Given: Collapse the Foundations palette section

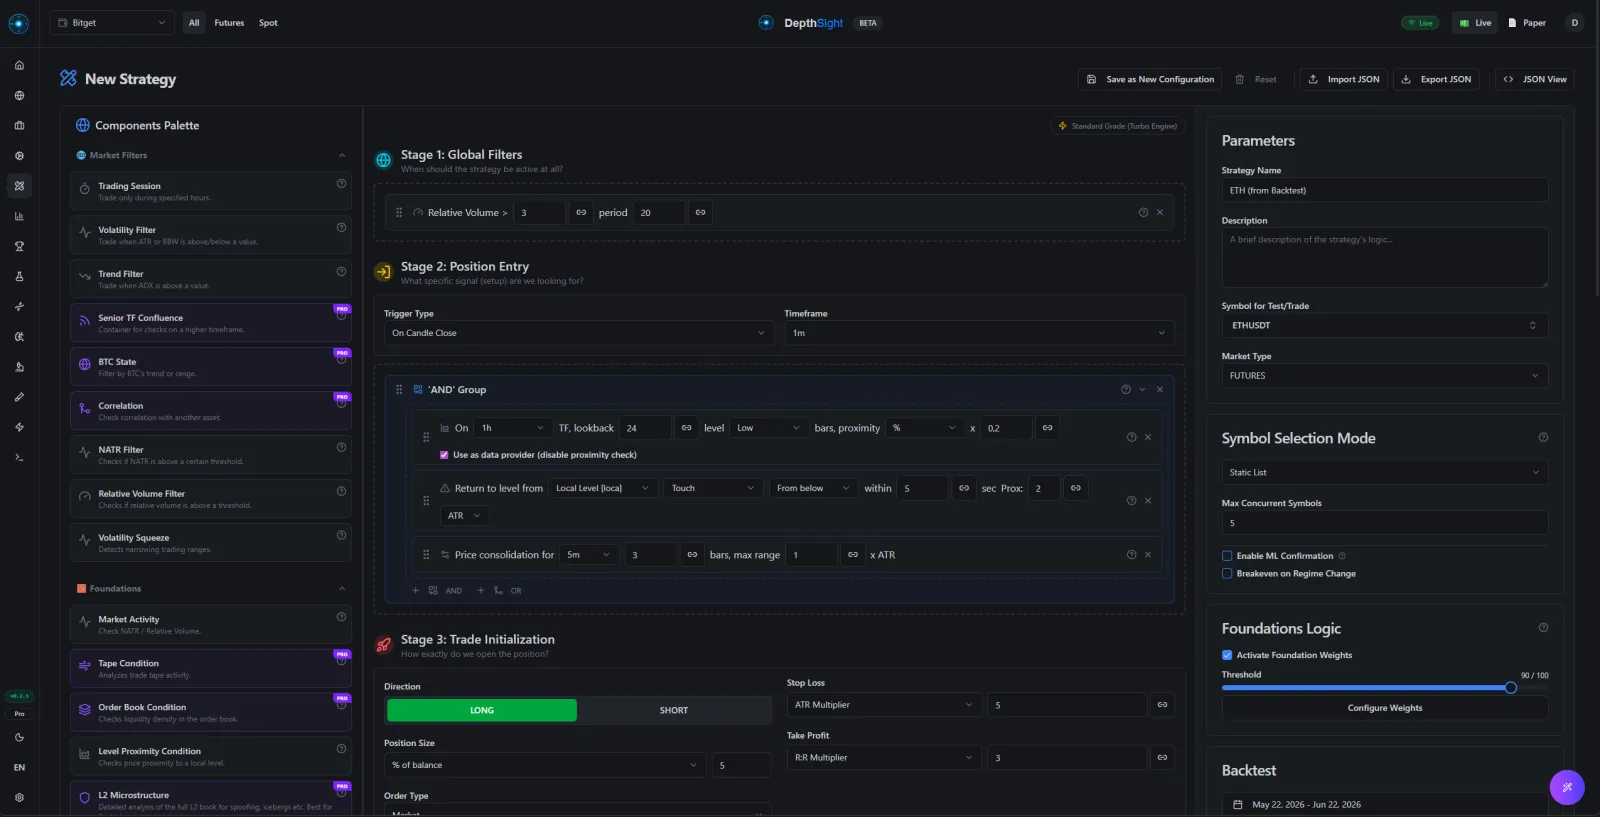Looking at the screenshot, I should click(x=342, y=588).
